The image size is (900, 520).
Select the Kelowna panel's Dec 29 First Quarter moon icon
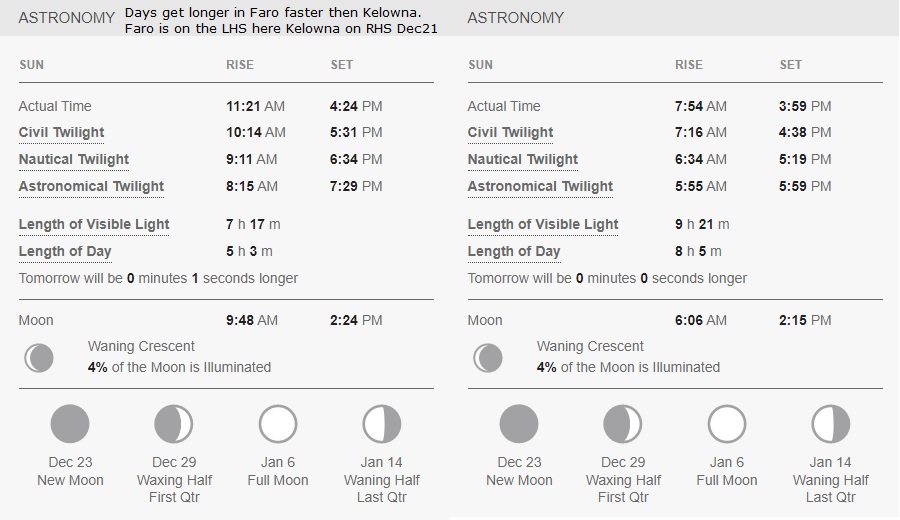click(x=623, y=424)
